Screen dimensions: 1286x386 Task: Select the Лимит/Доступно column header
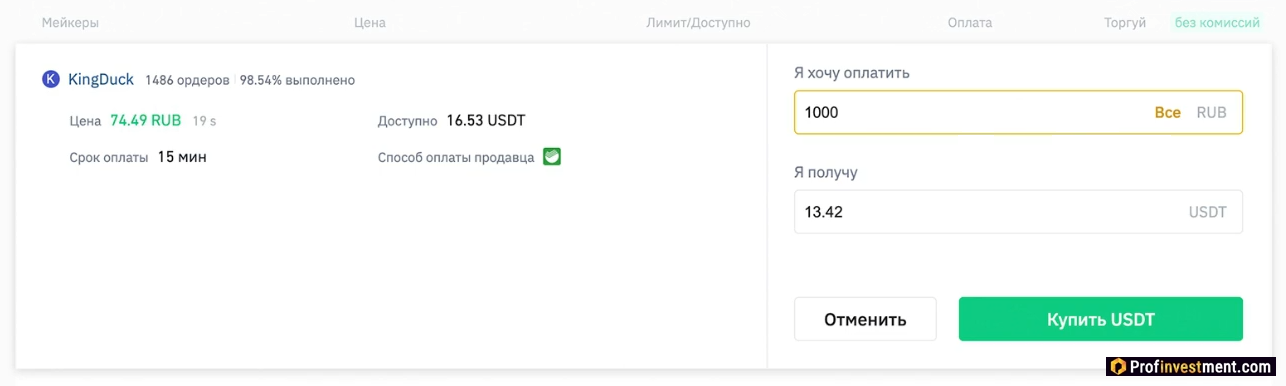click(698, 22)
